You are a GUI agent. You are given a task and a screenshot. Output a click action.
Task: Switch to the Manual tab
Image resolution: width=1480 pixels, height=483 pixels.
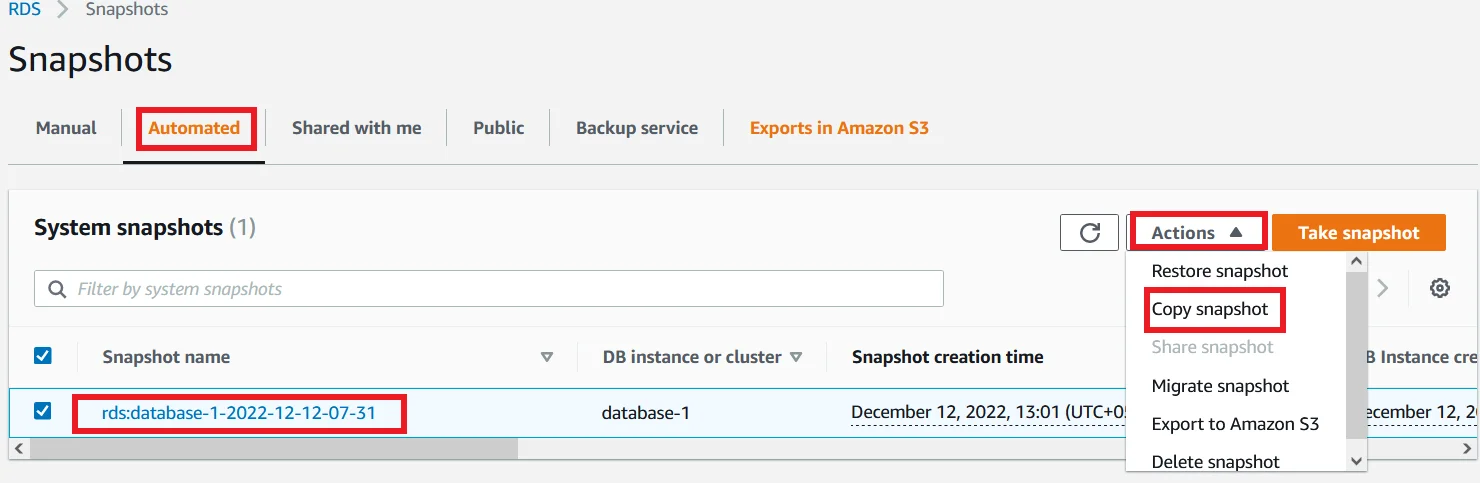66,128
